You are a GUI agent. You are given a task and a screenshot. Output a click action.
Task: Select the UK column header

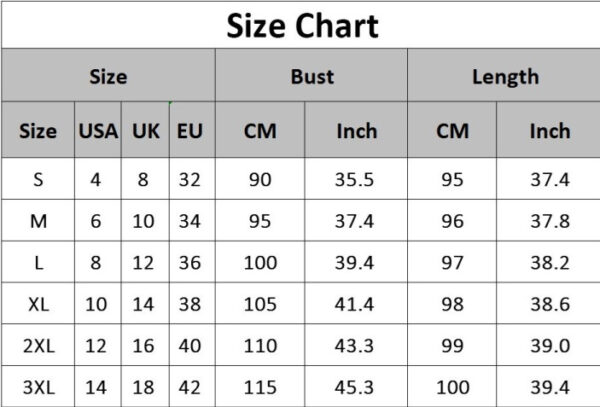(145, 130)
